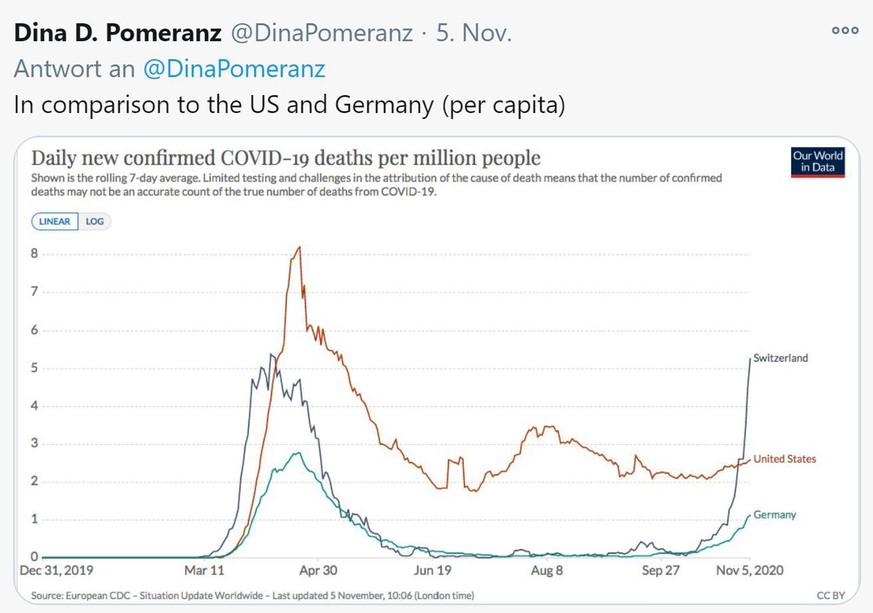Click the @DinaPomeranz handle beside the author name

pyautogui.click(x=321, y=33)
